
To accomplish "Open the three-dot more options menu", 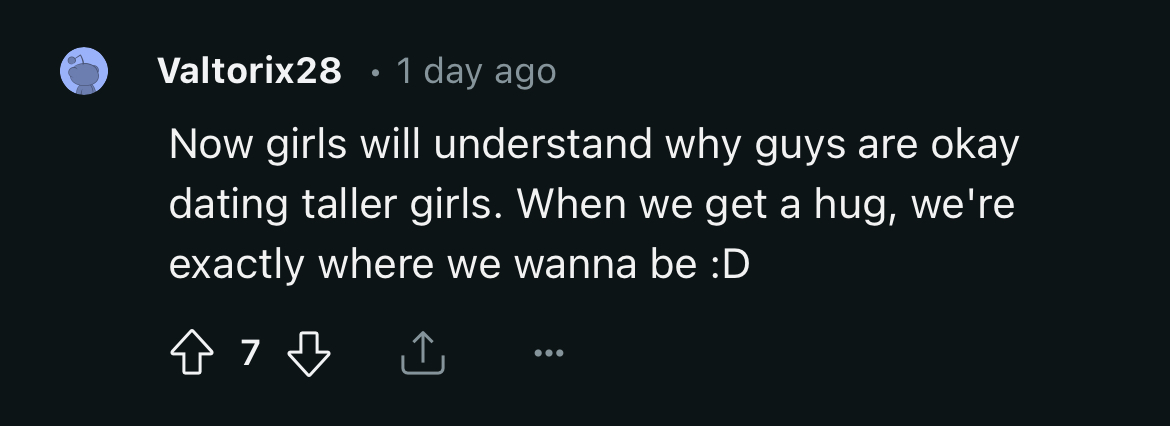I will pos(548,353).
